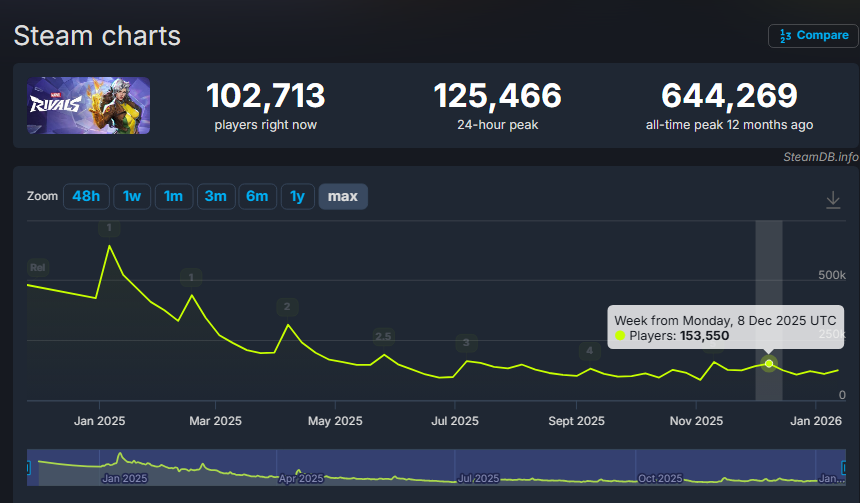Set chart zoom to 1m
The image size is (860, 503).
tap(173, 196)
